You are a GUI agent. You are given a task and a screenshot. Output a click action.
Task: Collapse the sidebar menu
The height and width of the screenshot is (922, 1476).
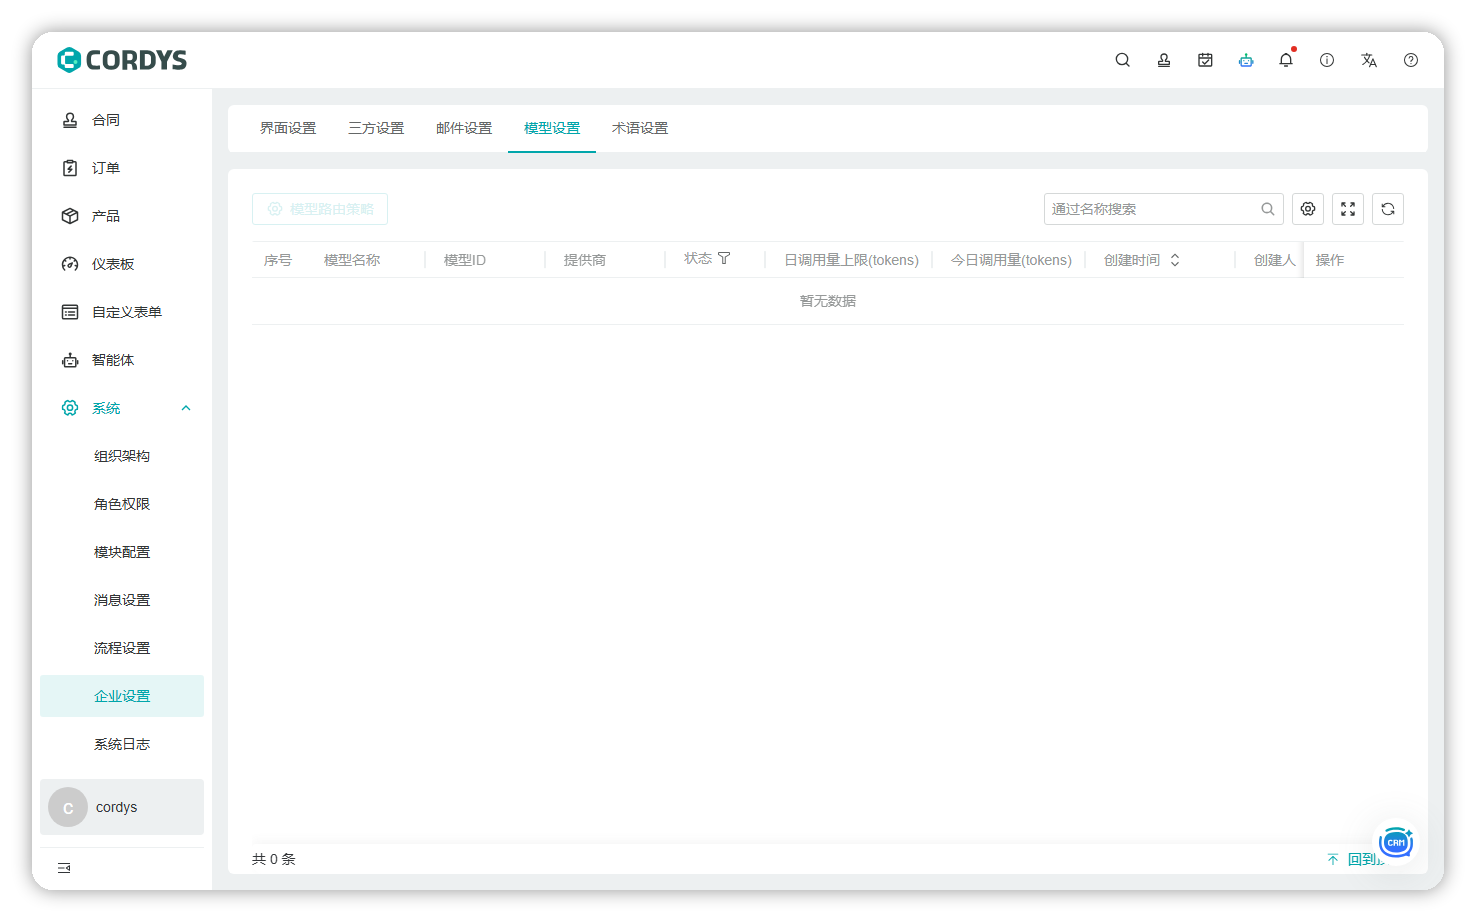[x=64, y=868]
